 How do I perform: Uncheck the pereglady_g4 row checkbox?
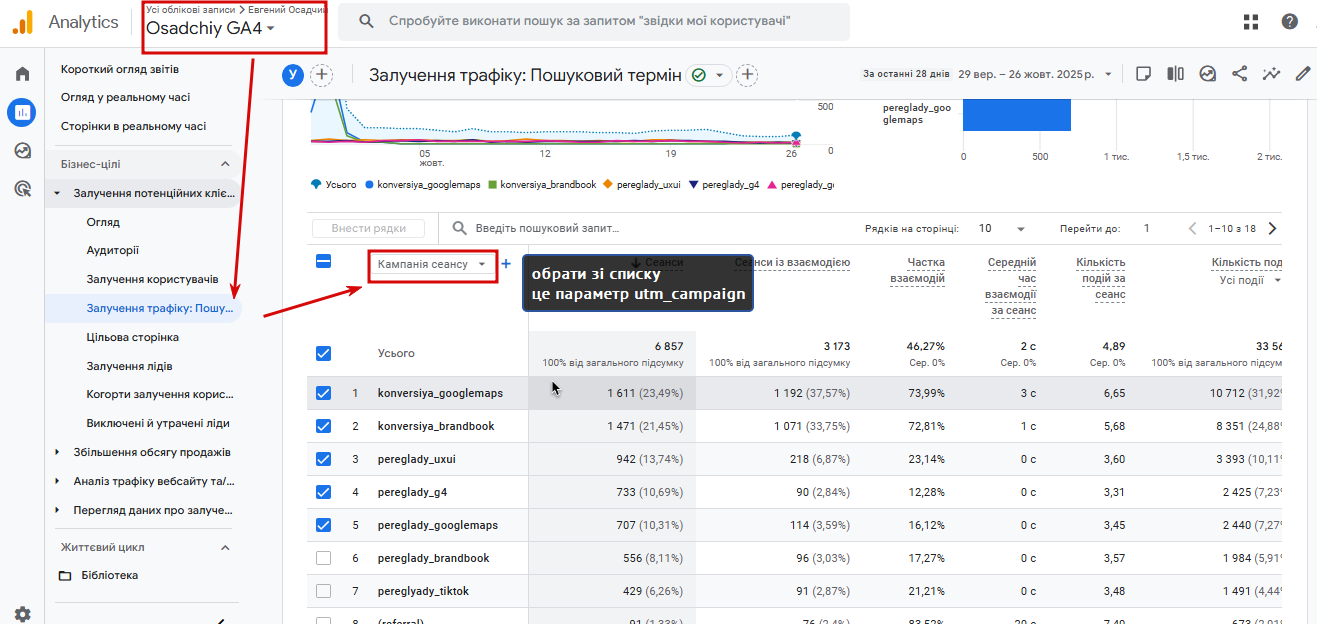pyautogui.click(x=323, y=492)
